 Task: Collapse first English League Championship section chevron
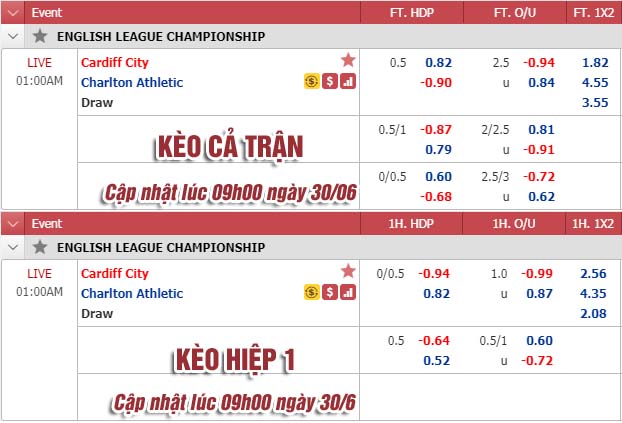(13, 37)
